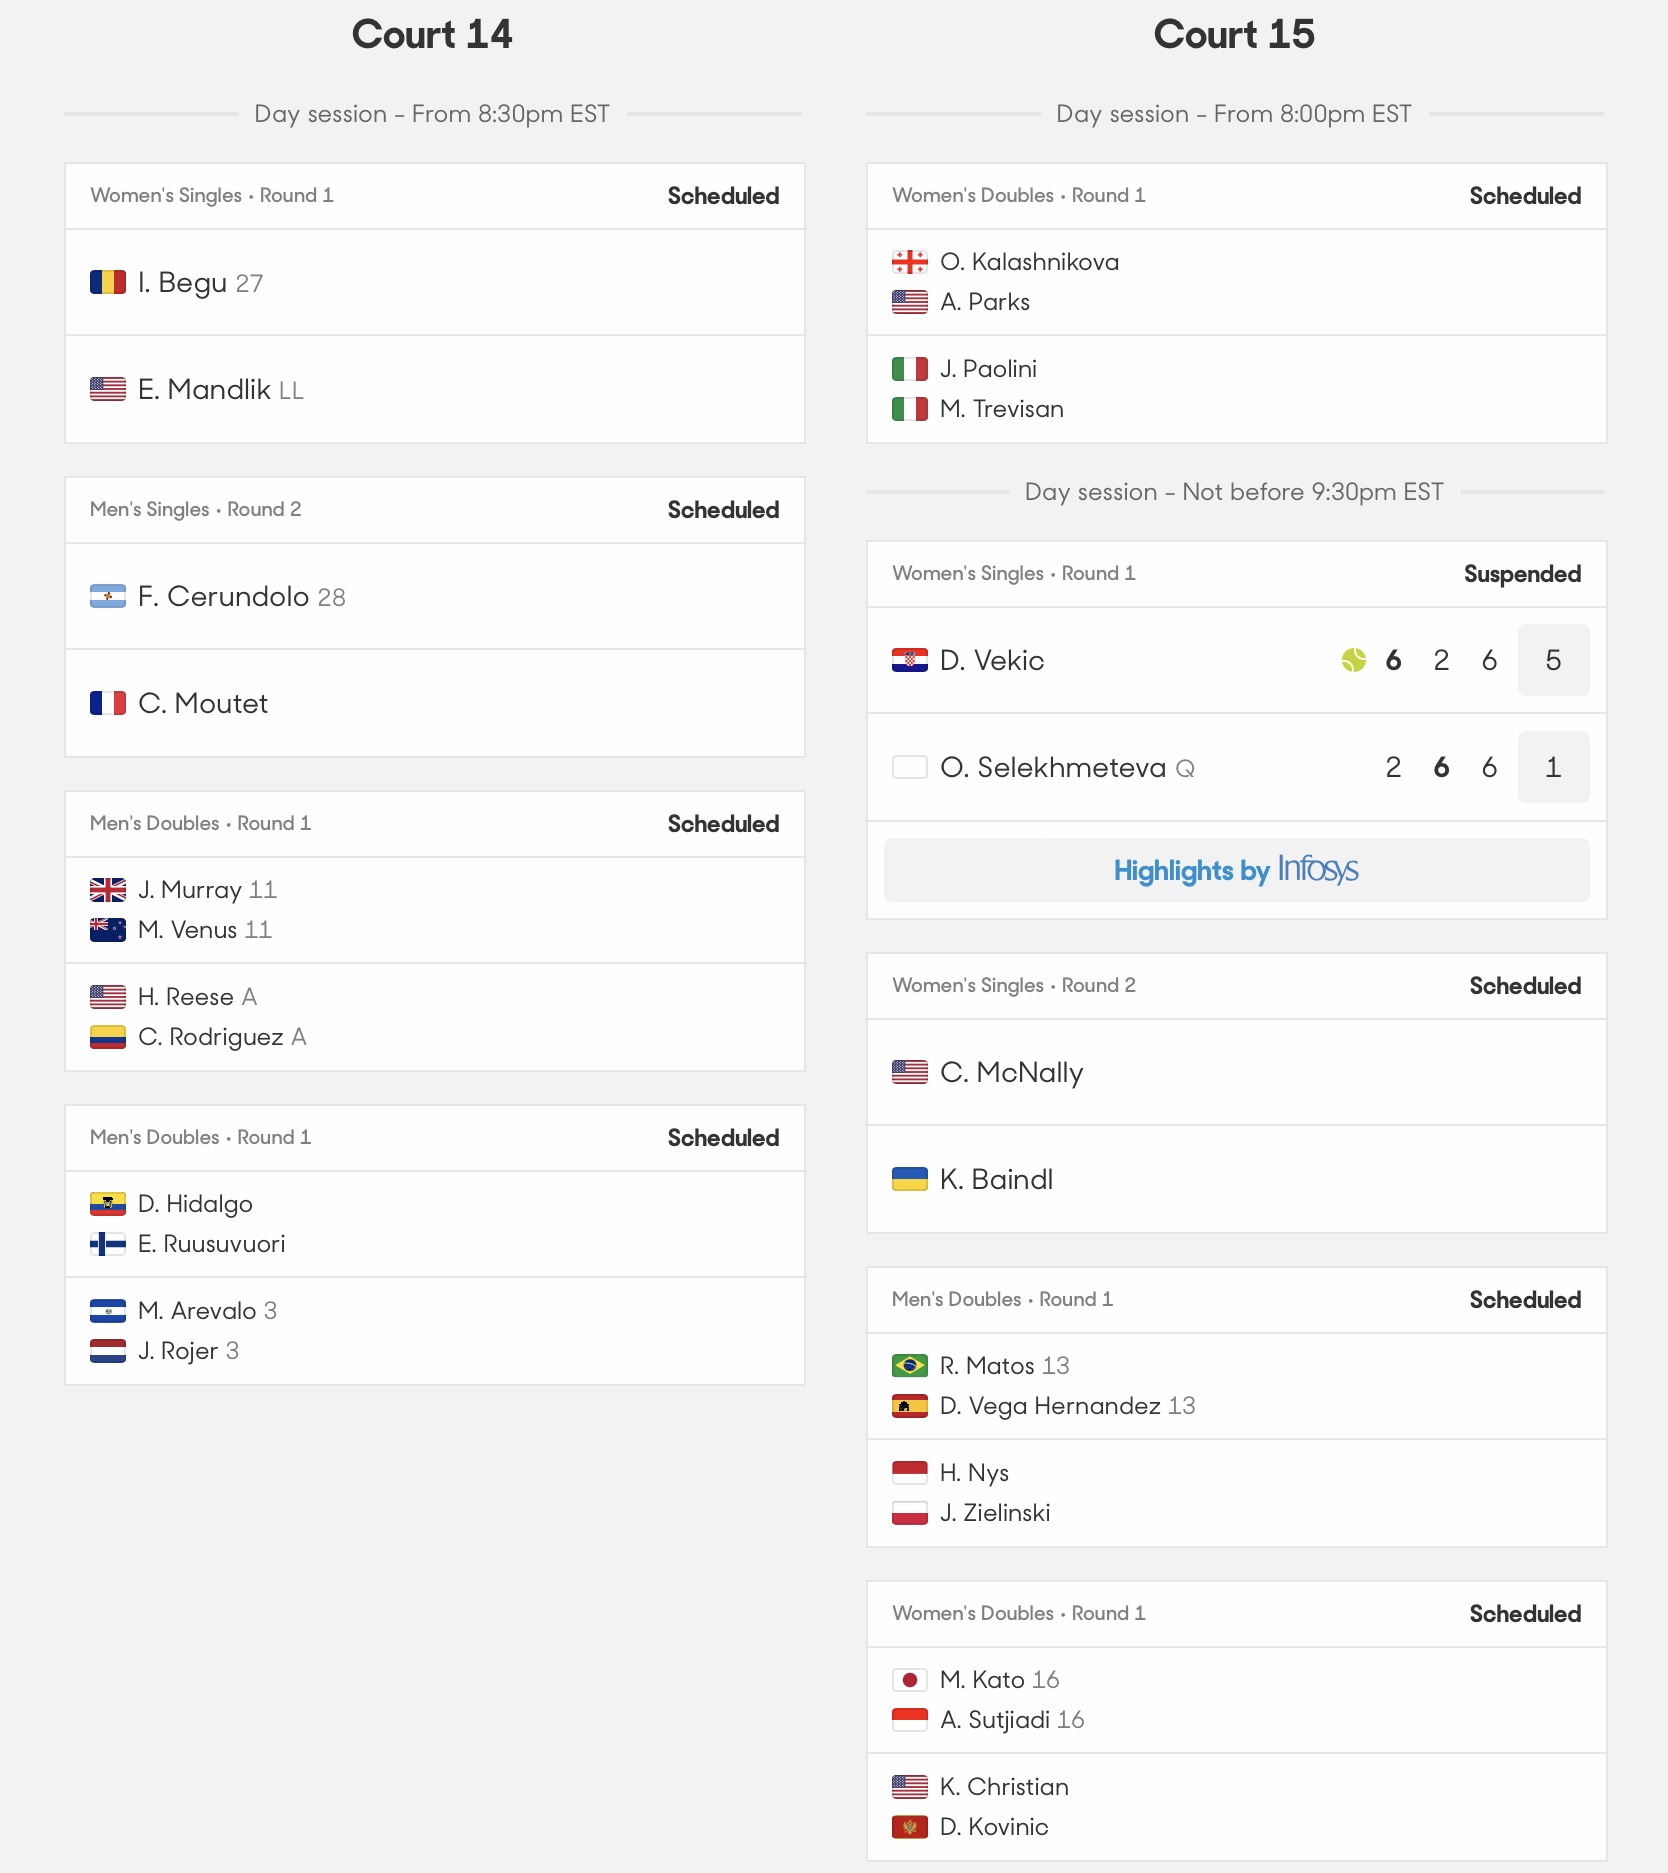Open Highlights by Infosys
The image size is (1668, 1873).
click(x=1236, y=870)
